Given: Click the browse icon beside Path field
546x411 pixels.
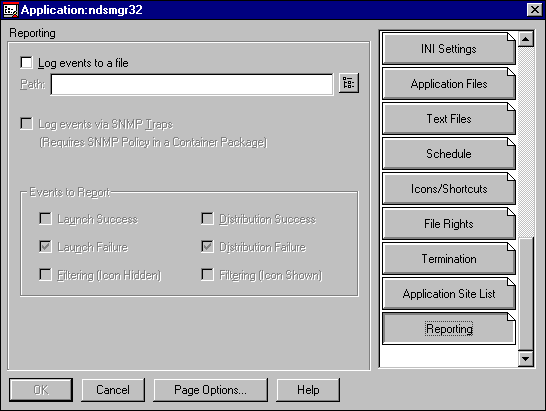Looking at the screenshot, I should coord(349,83).
